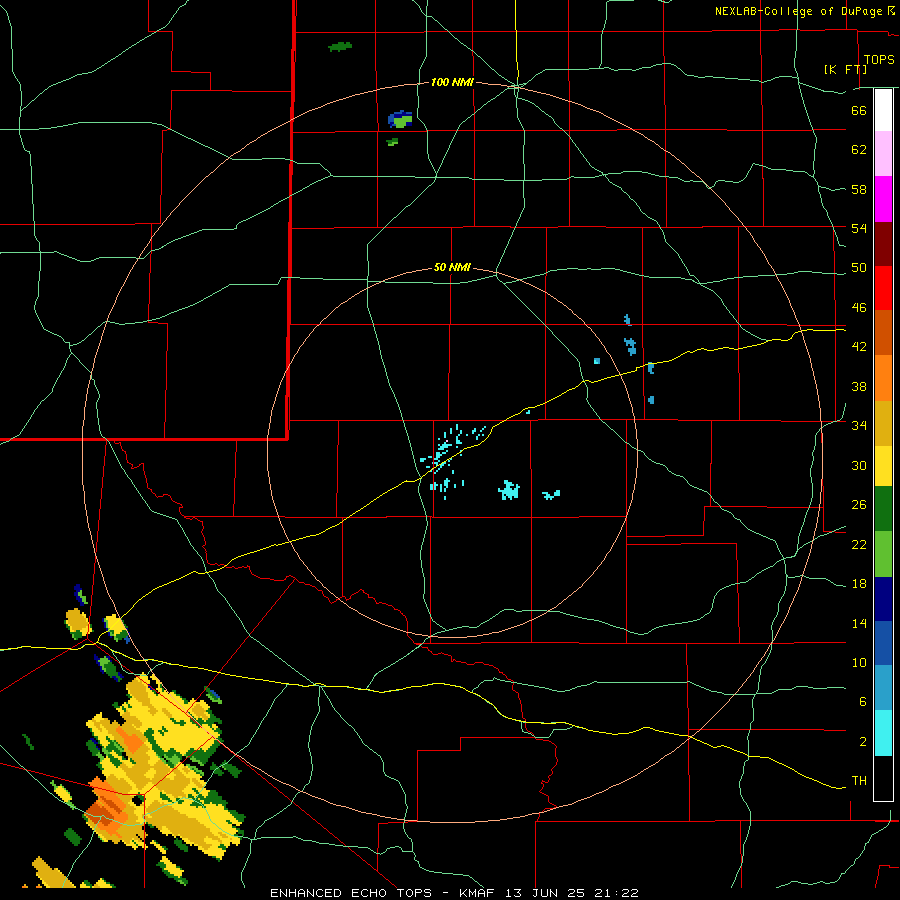
Task: Click the '100 NMI' range ring label
Action: click(x=452, y=83)
